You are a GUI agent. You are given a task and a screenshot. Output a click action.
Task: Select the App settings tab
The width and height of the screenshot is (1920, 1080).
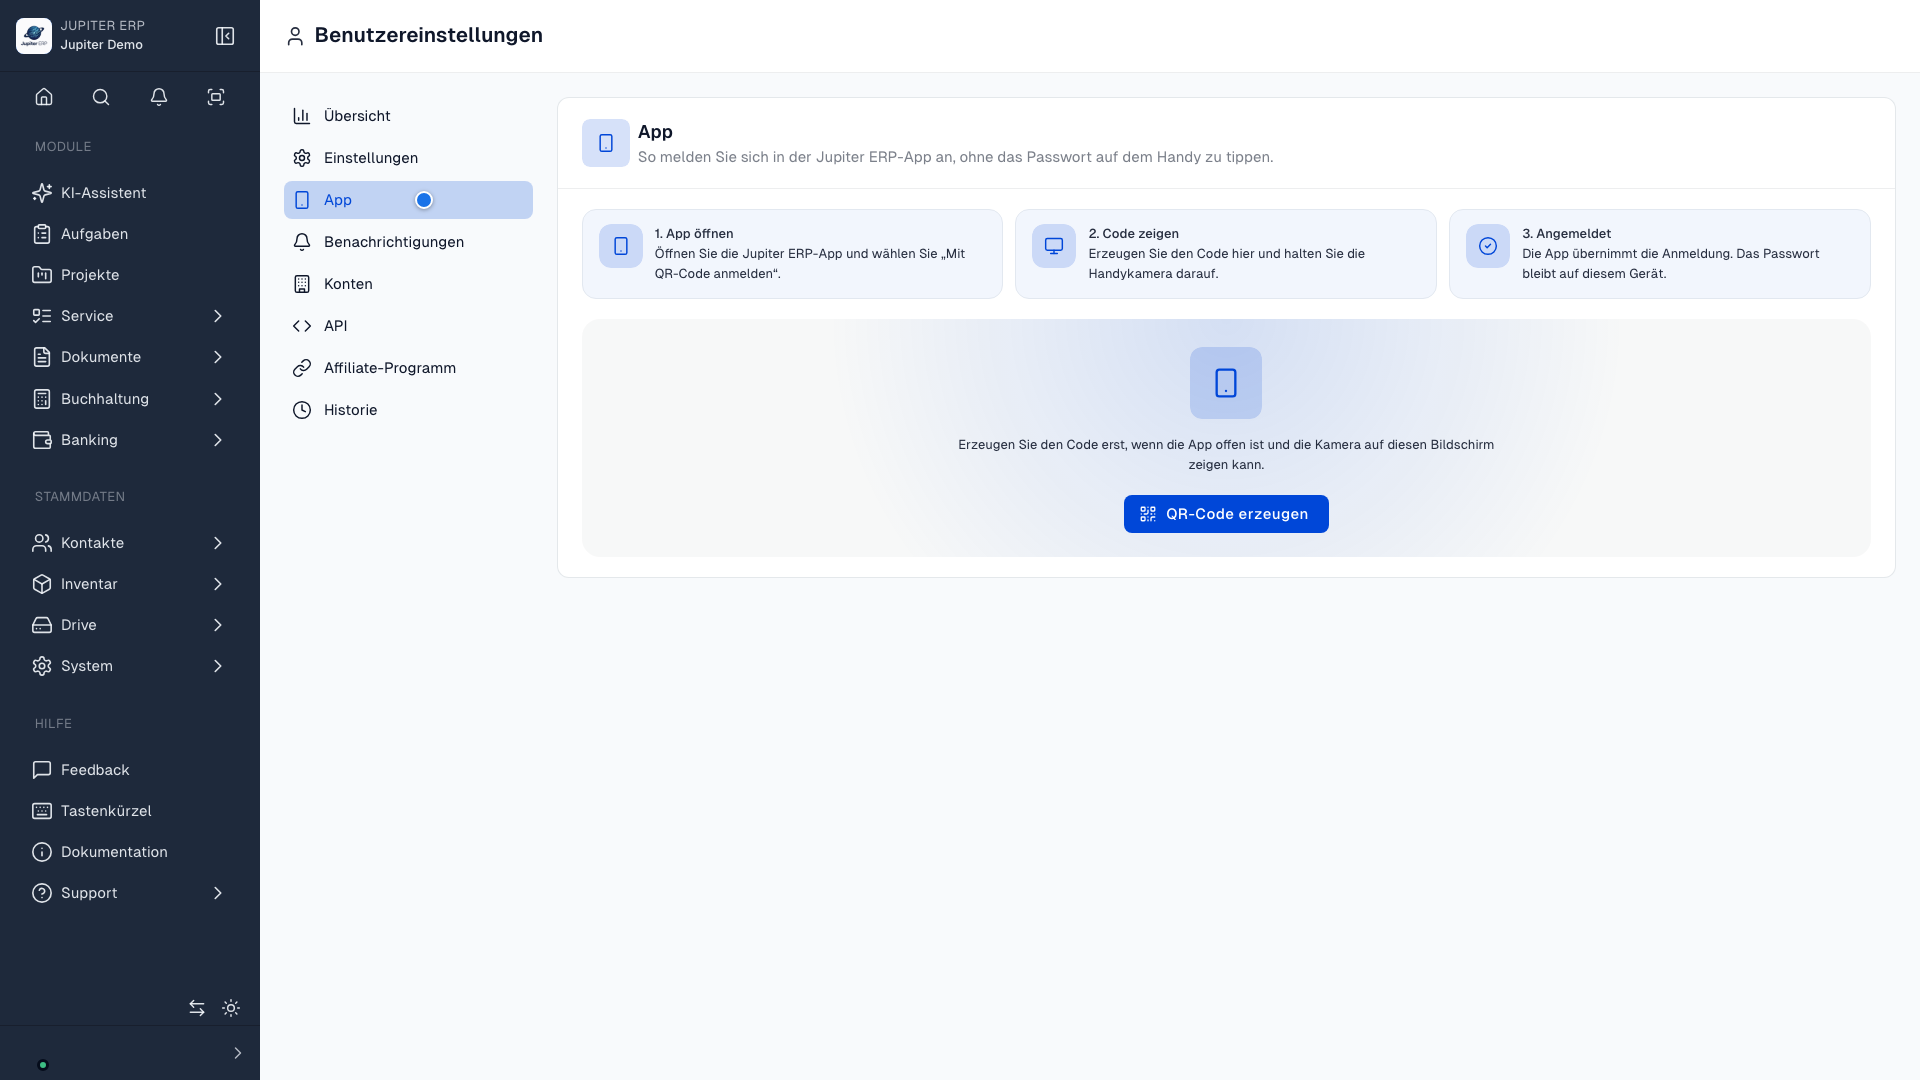408,200
